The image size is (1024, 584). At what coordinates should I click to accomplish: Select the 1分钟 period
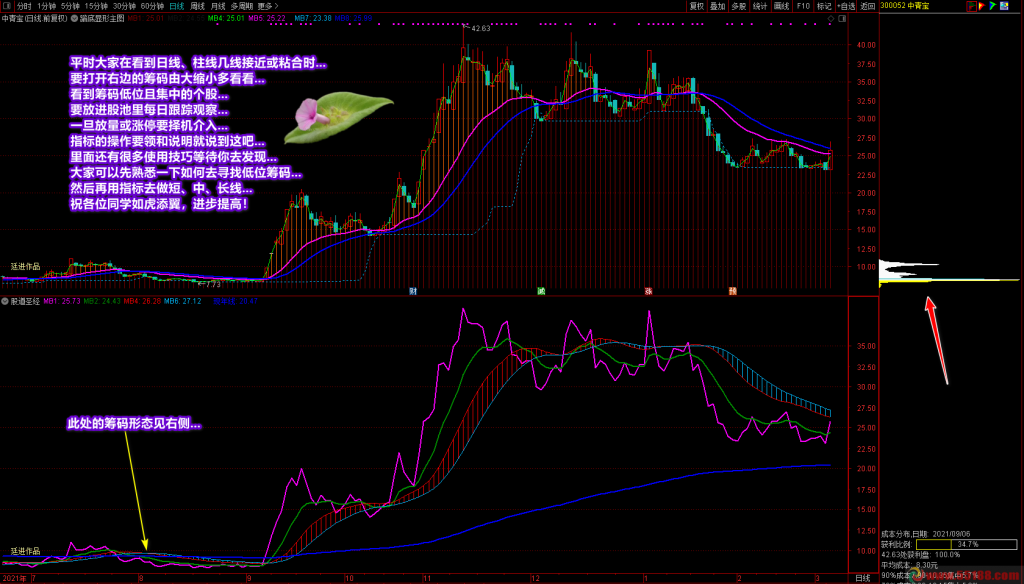pos(46,6)
